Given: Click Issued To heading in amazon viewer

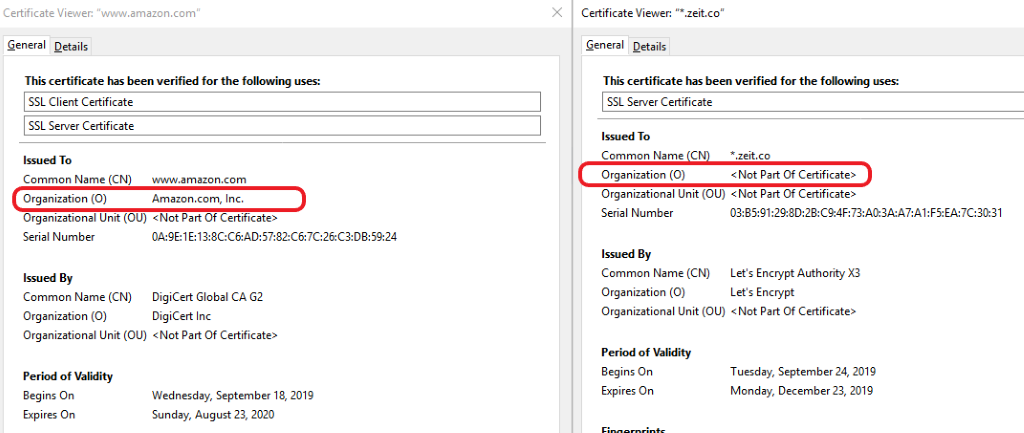Looking at the screenshot, I should tap(48, 160).
